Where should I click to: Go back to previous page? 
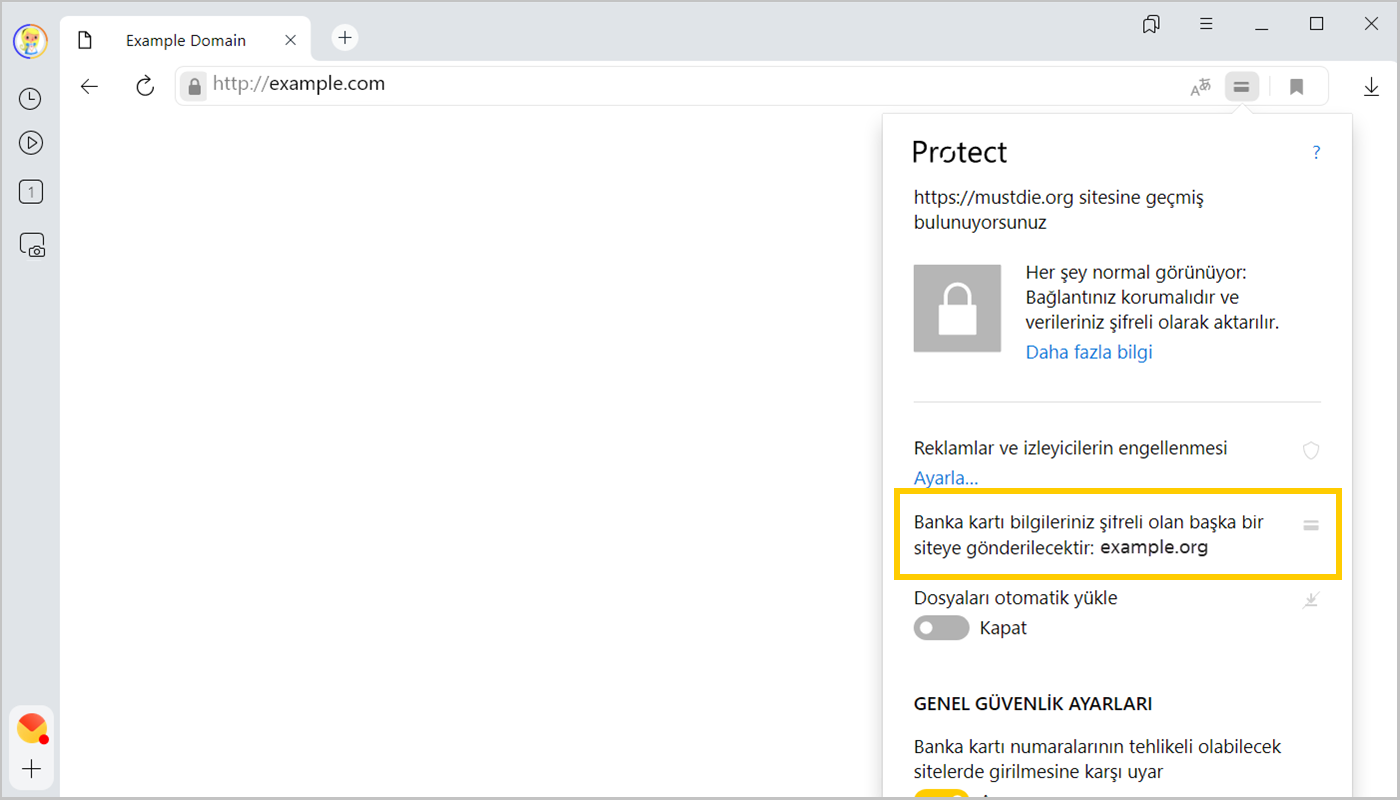[90, 86]
